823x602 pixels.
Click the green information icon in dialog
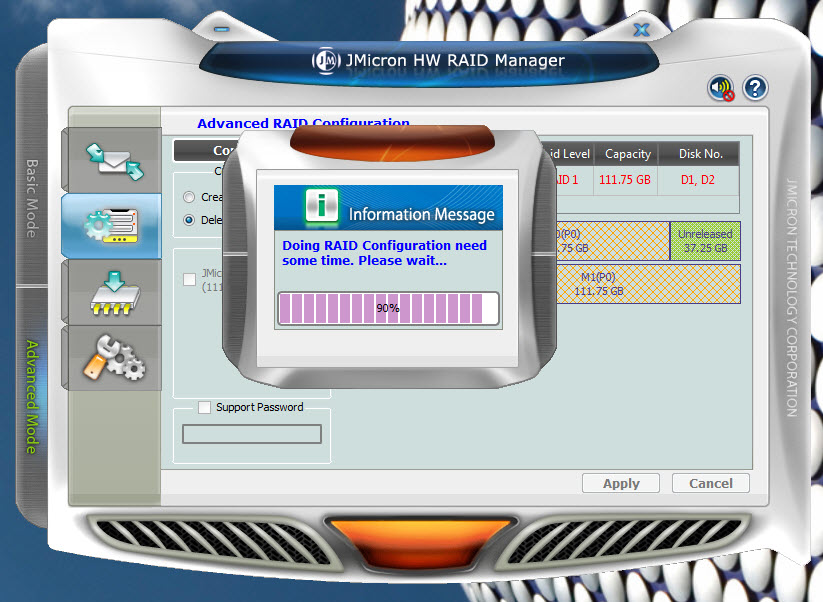pyautogui.click(x=322, y=206)
